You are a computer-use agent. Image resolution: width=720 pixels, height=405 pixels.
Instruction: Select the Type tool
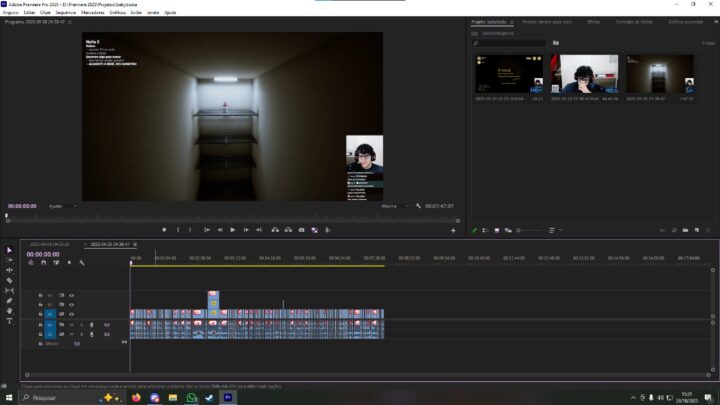10,320
